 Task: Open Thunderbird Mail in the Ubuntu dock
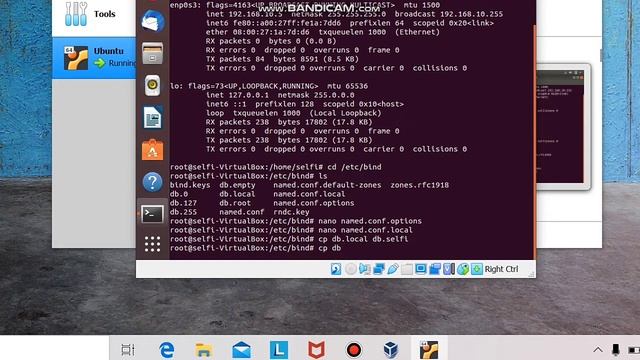153,21
